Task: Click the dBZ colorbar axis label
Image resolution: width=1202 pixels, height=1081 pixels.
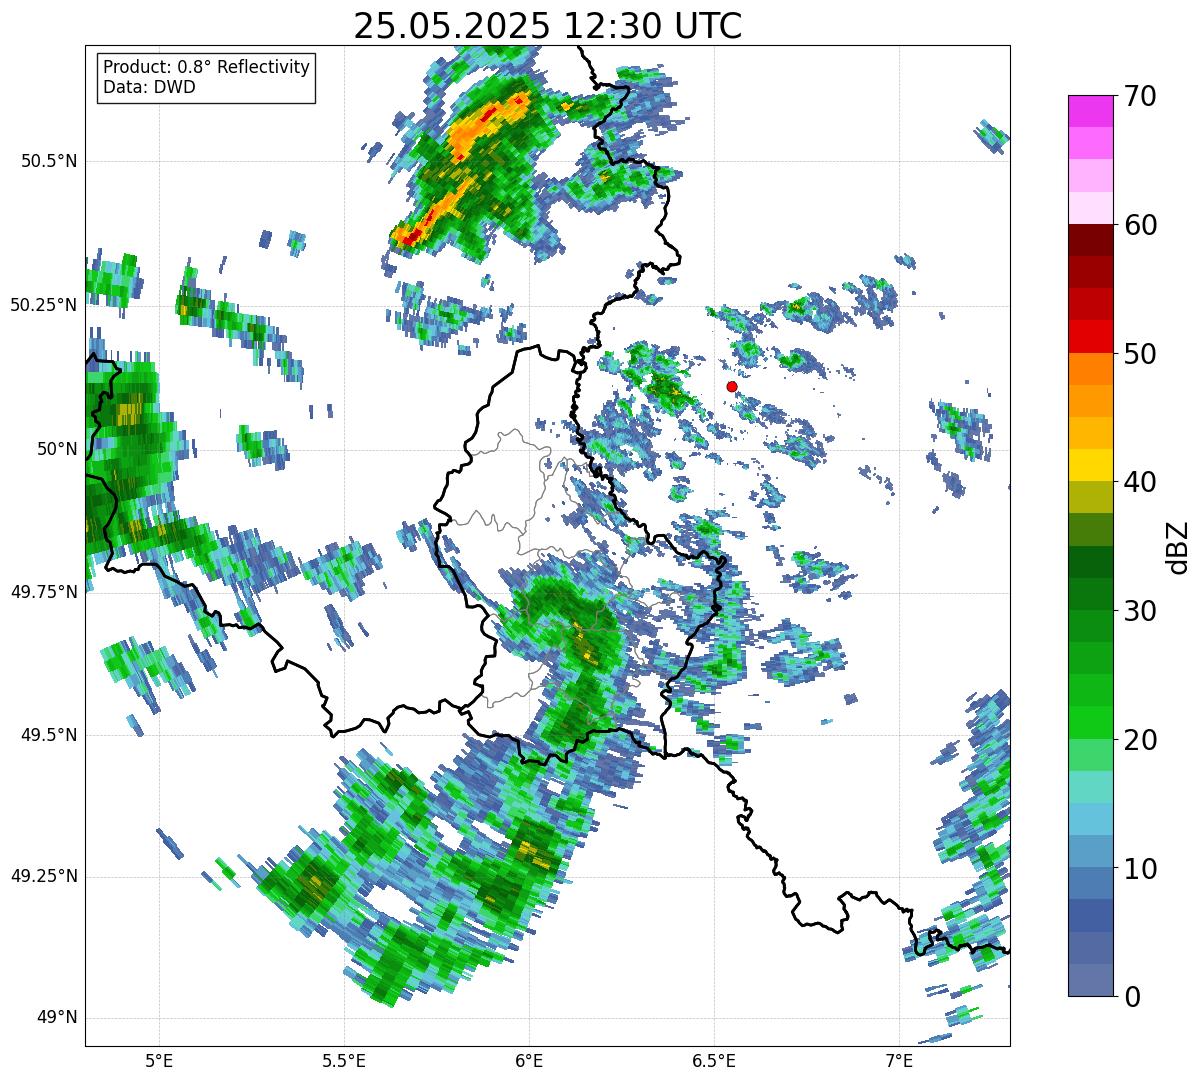Action: [1178, 546]
